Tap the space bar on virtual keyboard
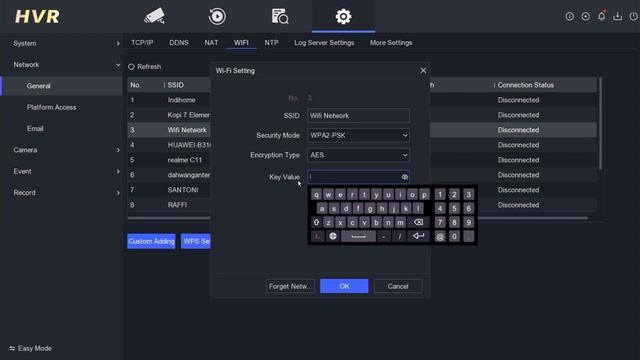The width and height of the screenshot is (640, 360). 358,236
